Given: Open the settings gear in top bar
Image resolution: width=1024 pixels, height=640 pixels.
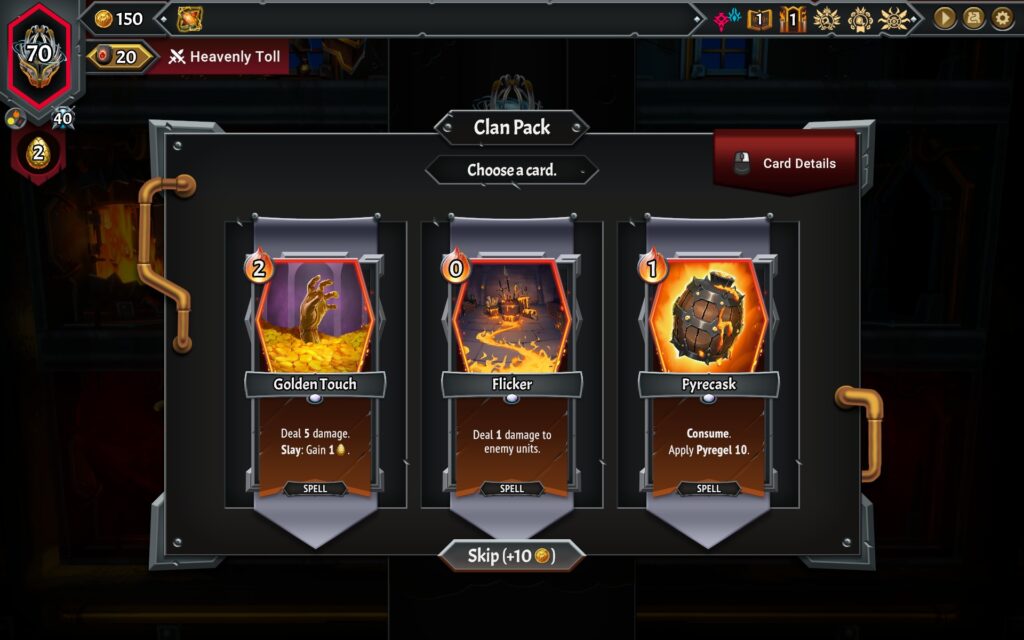Looking at the screenshot, I should click(1002, 18).
